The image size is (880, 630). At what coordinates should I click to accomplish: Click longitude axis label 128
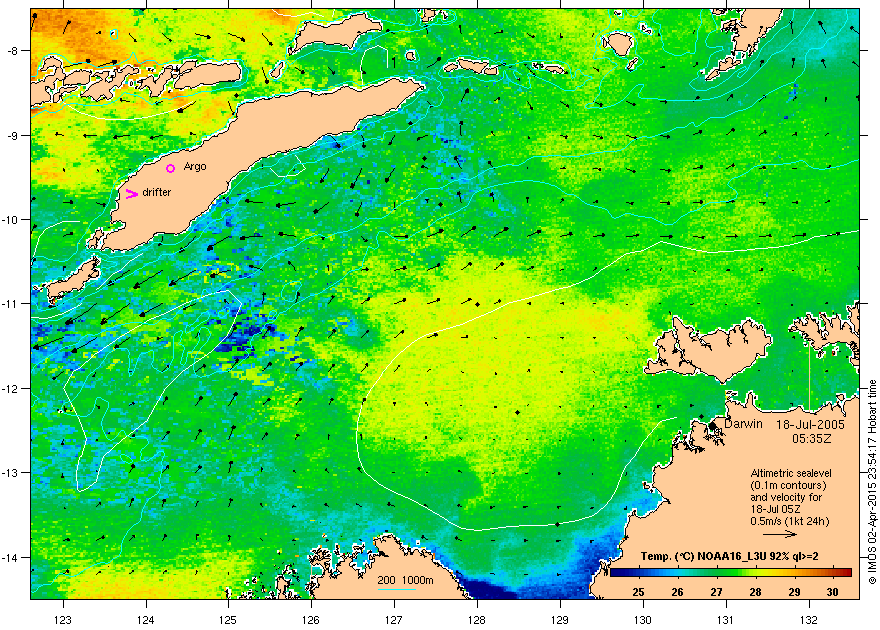477,620
